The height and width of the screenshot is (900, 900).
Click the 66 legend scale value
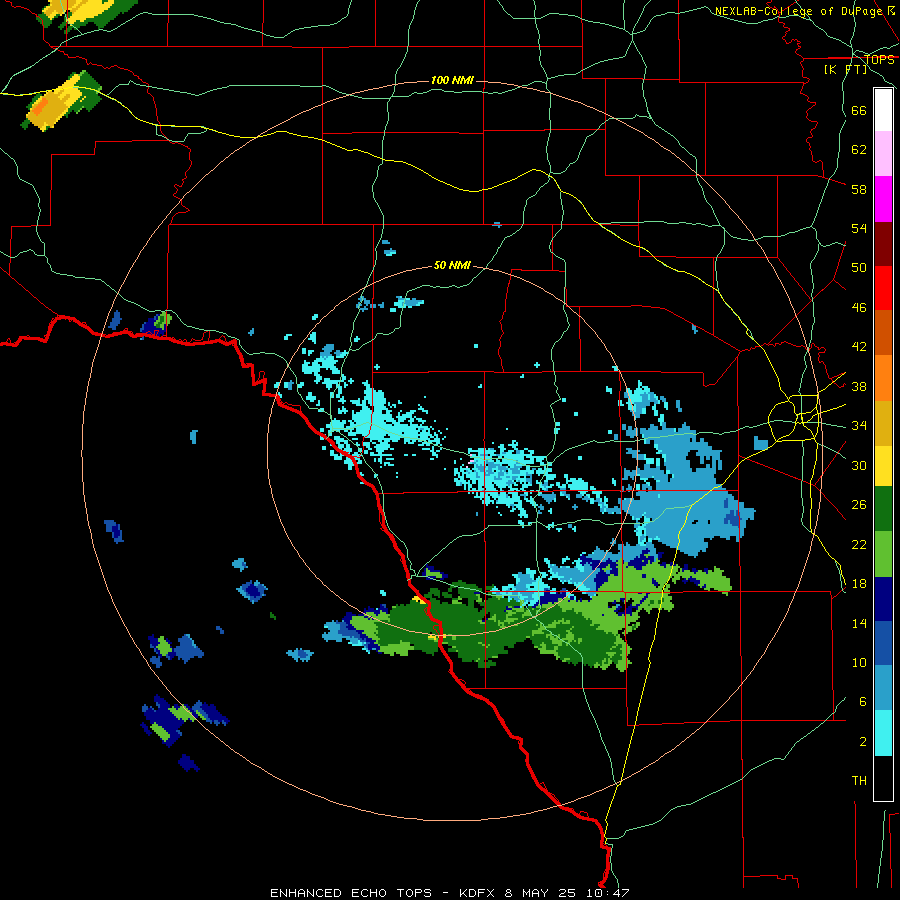[x=859, y=110]
